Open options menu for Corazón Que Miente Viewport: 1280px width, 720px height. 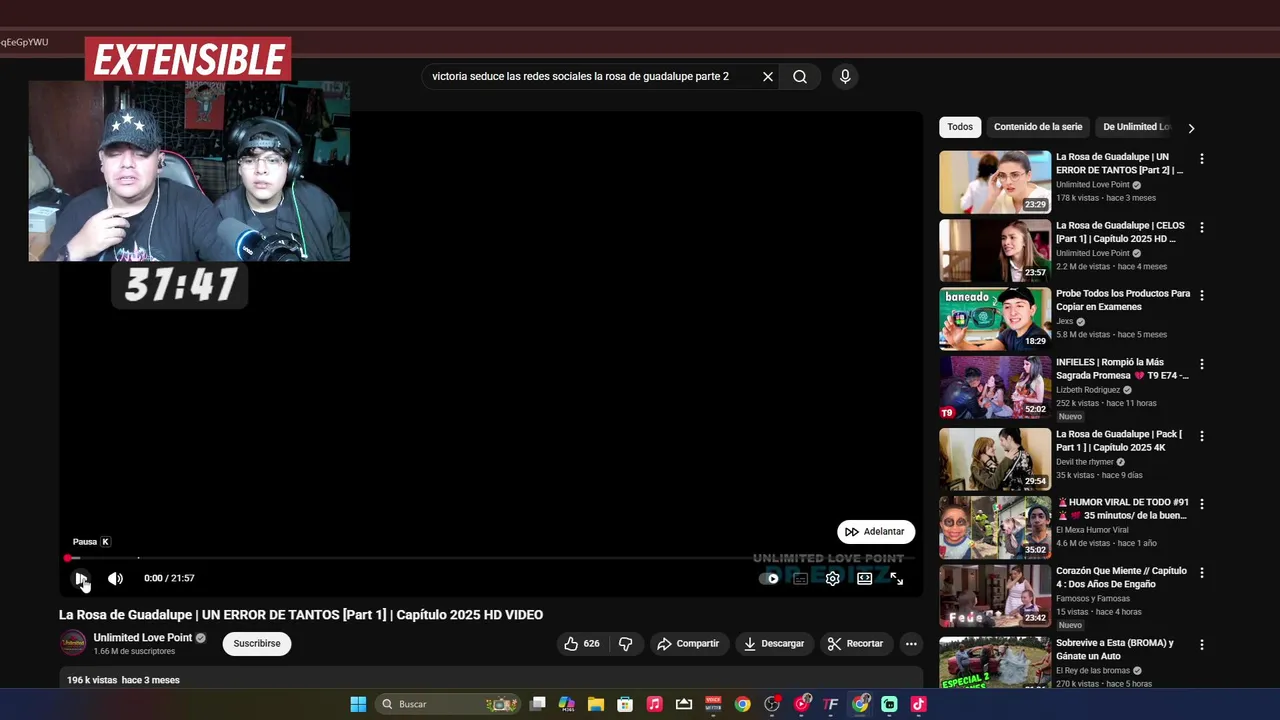(x=1202, y=572)
